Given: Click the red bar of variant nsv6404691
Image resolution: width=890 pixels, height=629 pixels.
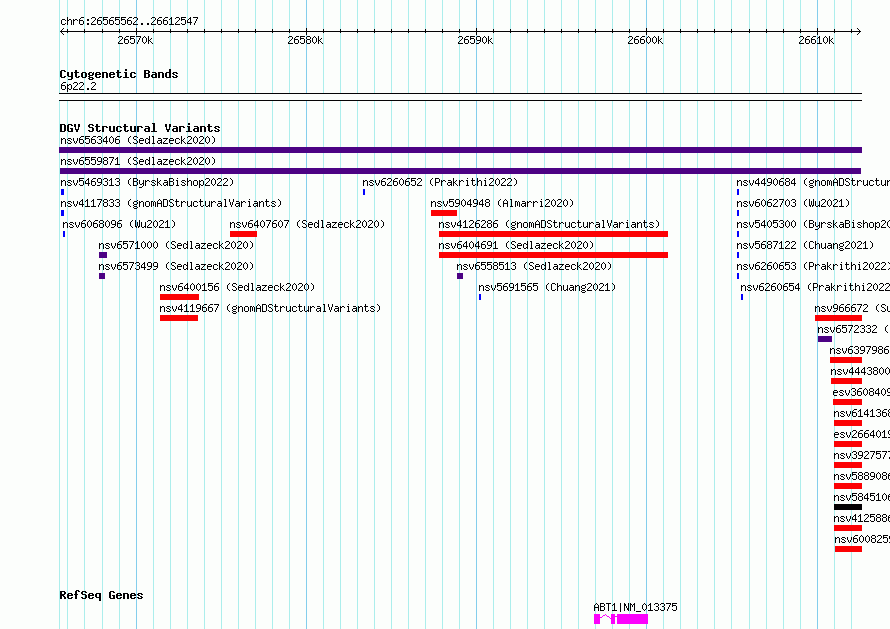Looking at the screenshot, I should point(553,255).
